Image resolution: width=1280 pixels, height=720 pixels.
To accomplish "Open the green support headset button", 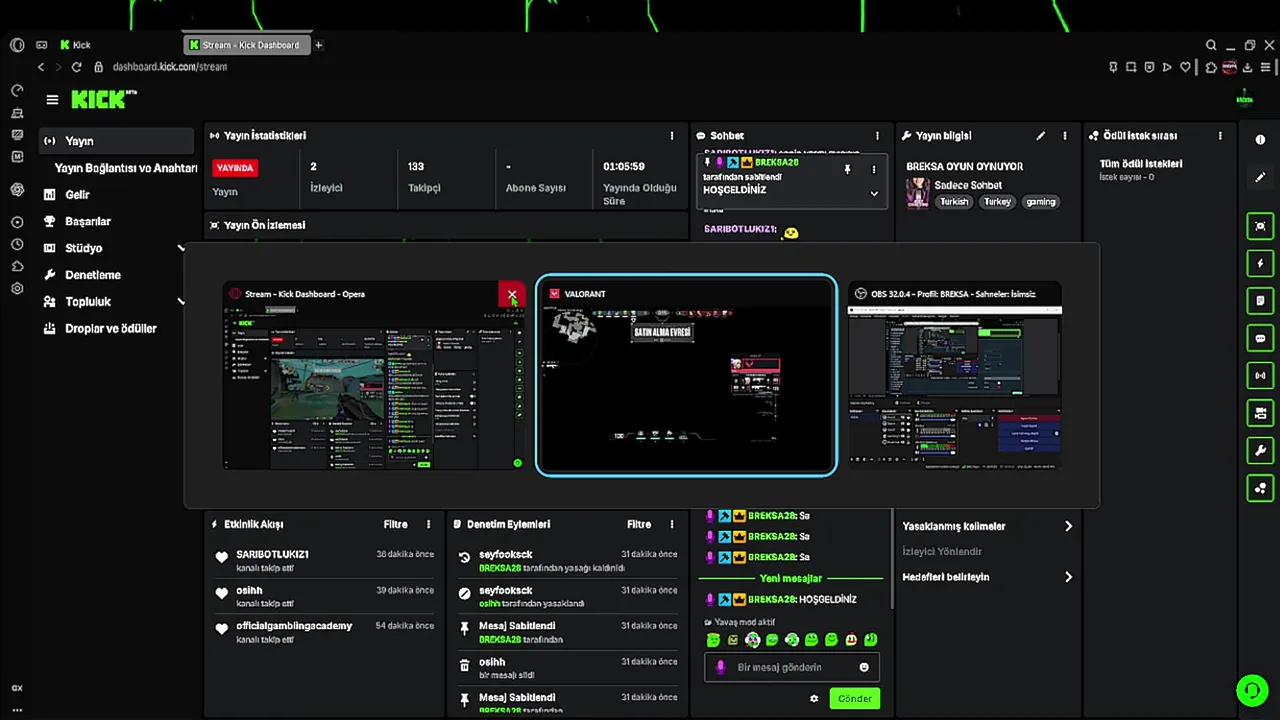I will point(1251,691).
